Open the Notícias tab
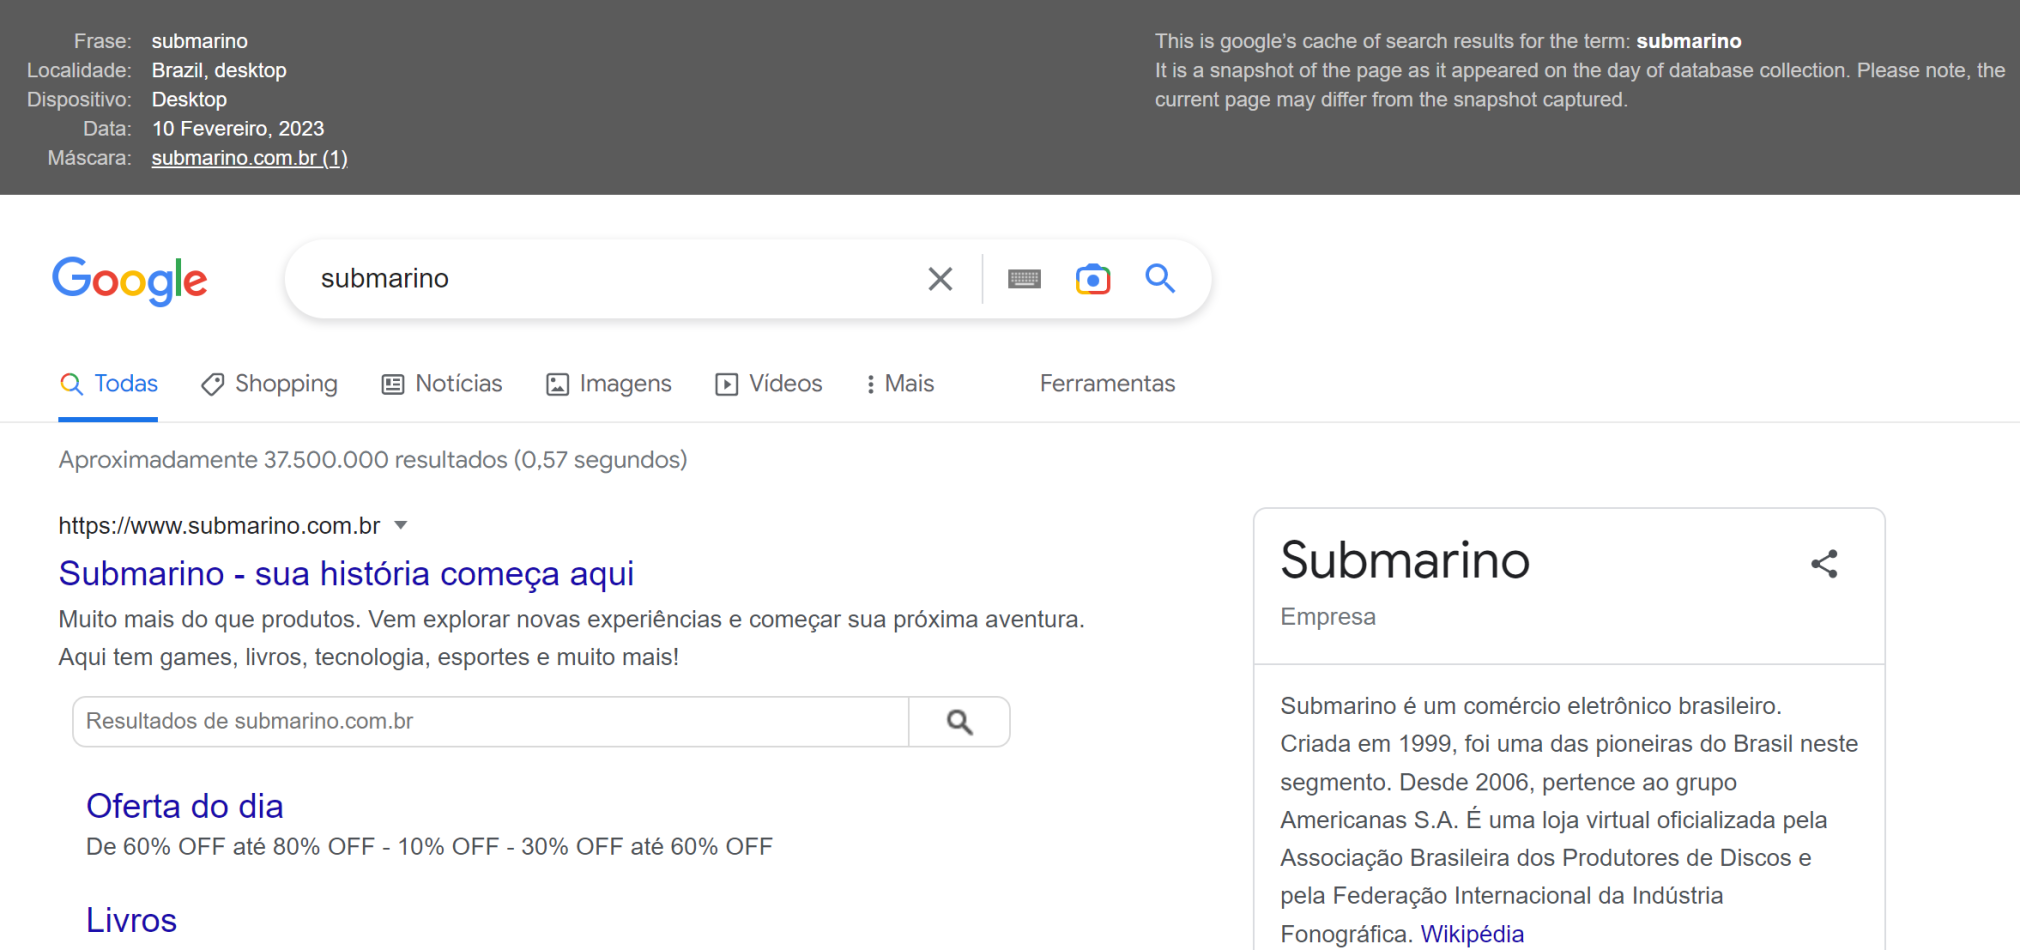 click(442, 384)
